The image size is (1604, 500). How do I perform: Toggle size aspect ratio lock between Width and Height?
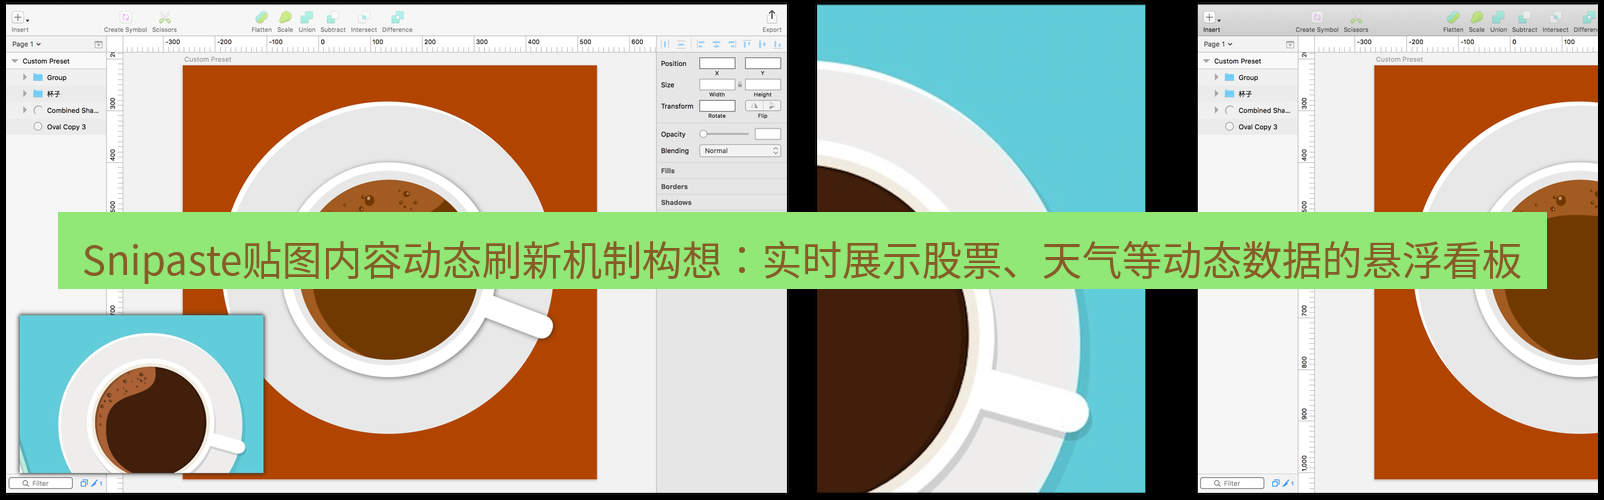740,85
